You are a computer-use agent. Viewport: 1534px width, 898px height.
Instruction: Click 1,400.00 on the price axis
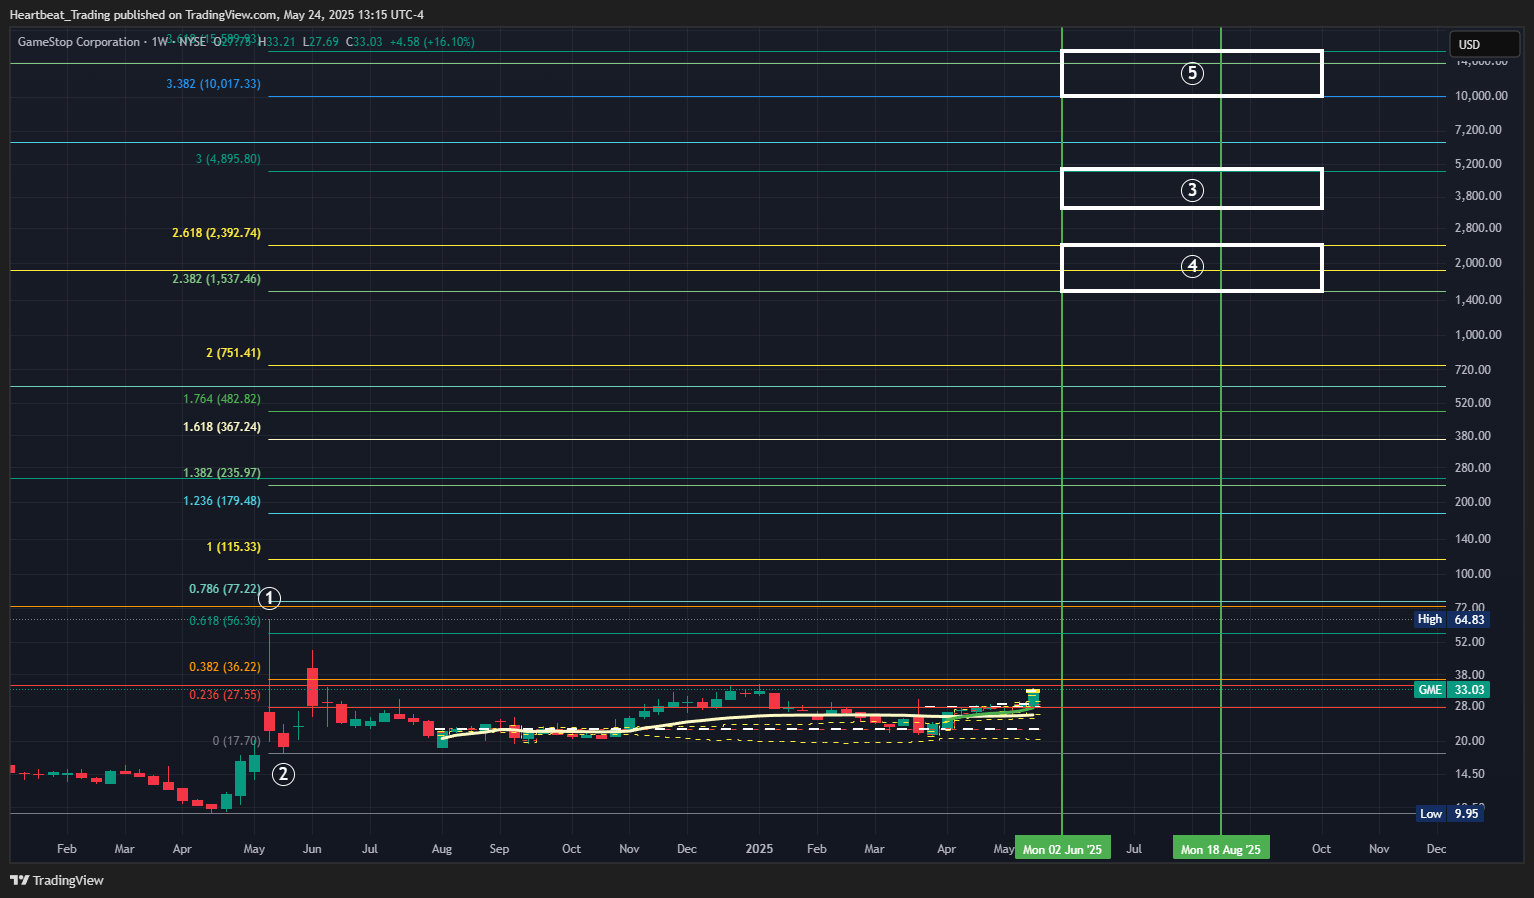1478,300
